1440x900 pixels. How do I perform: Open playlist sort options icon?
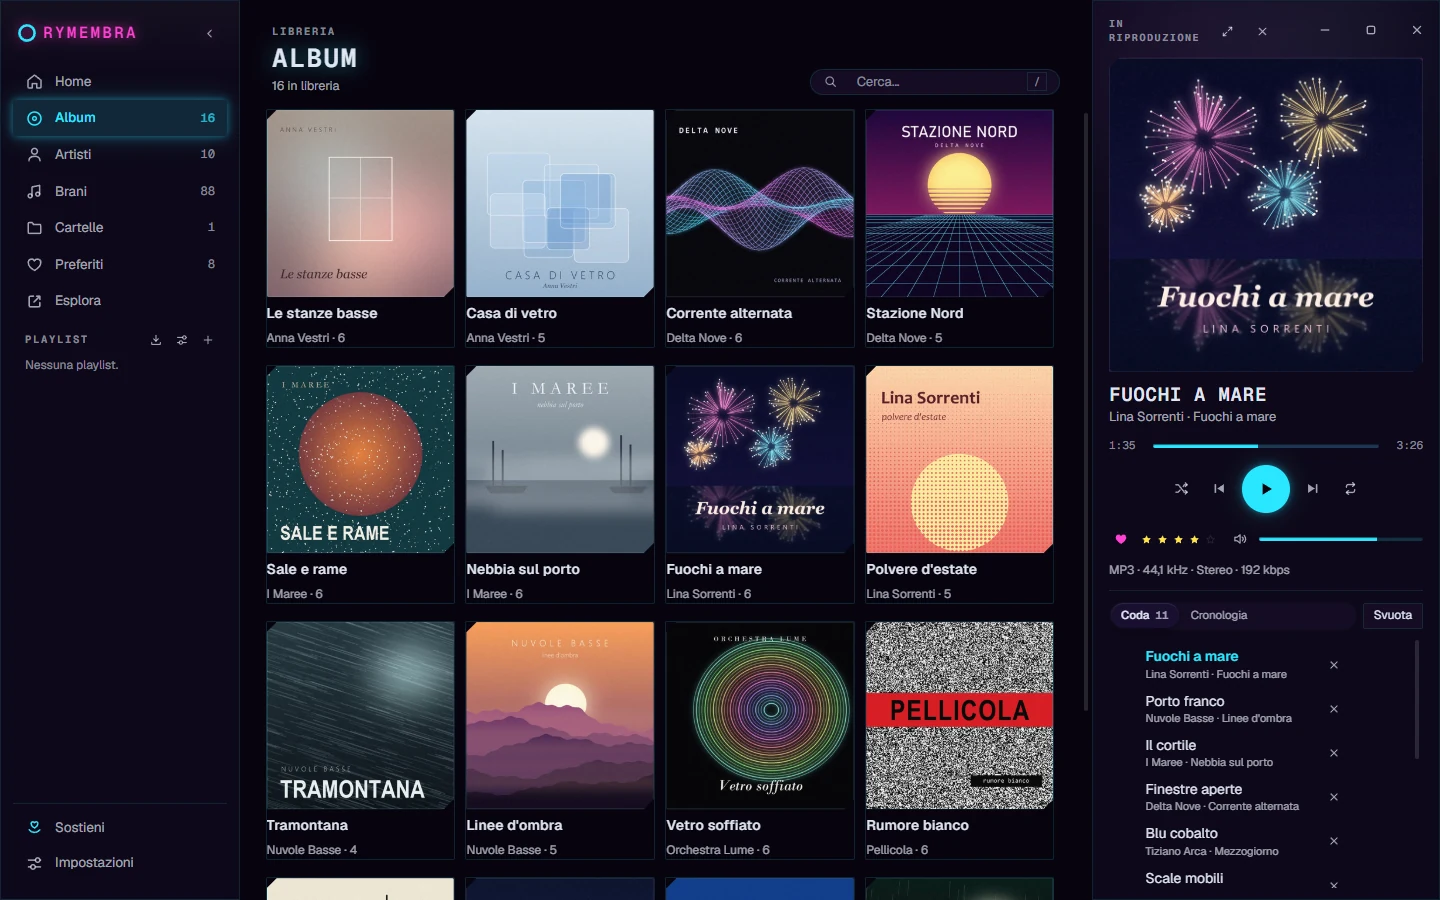(182, 340)
